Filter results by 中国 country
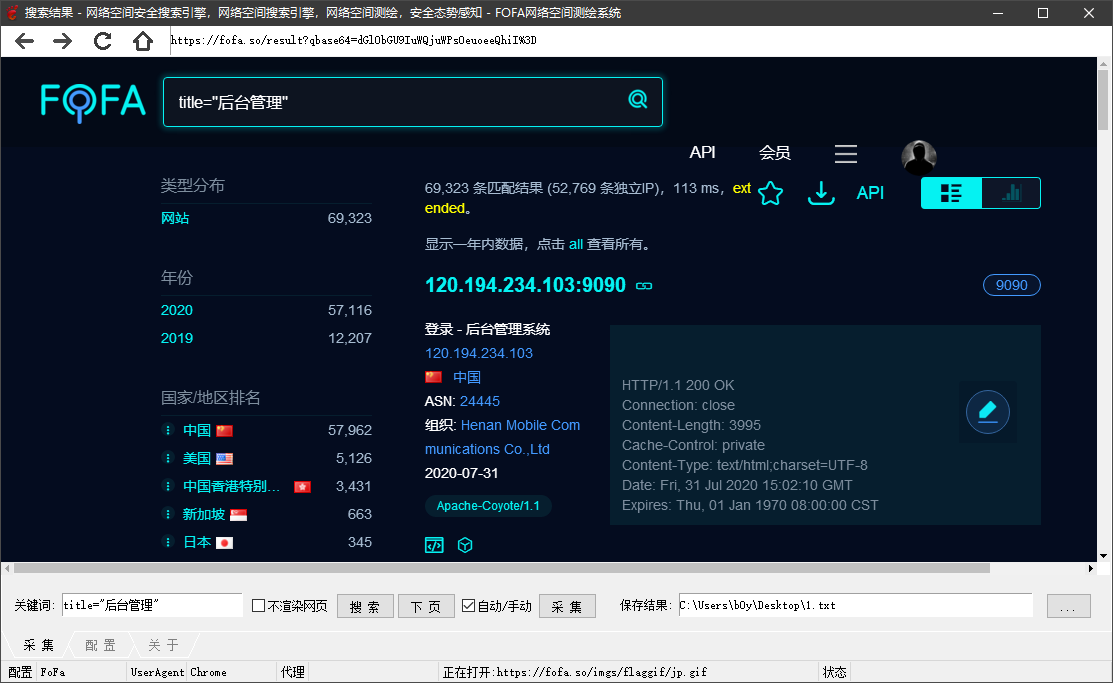Viewport: 1113px width, 683px height. [197, 430]
